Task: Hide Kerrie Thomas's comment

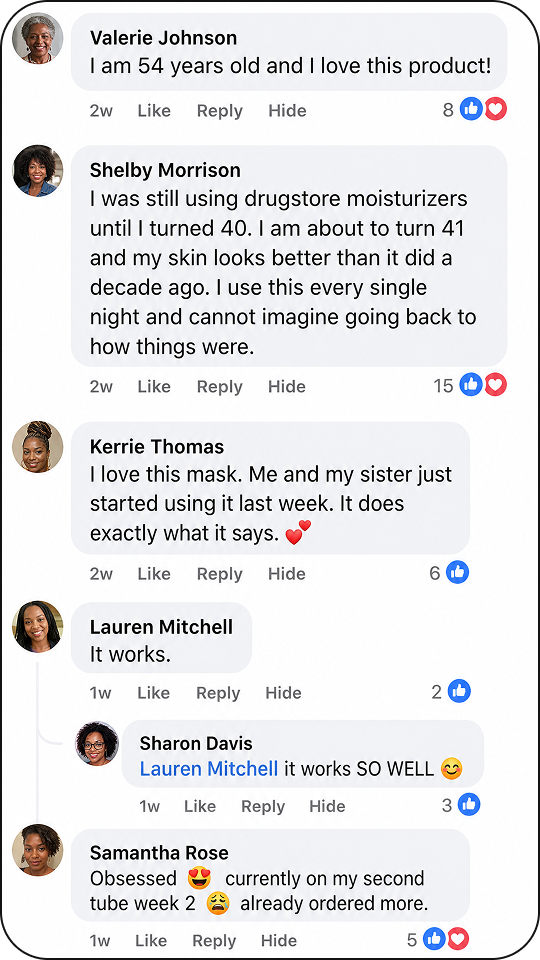Action: coord(287,574)
